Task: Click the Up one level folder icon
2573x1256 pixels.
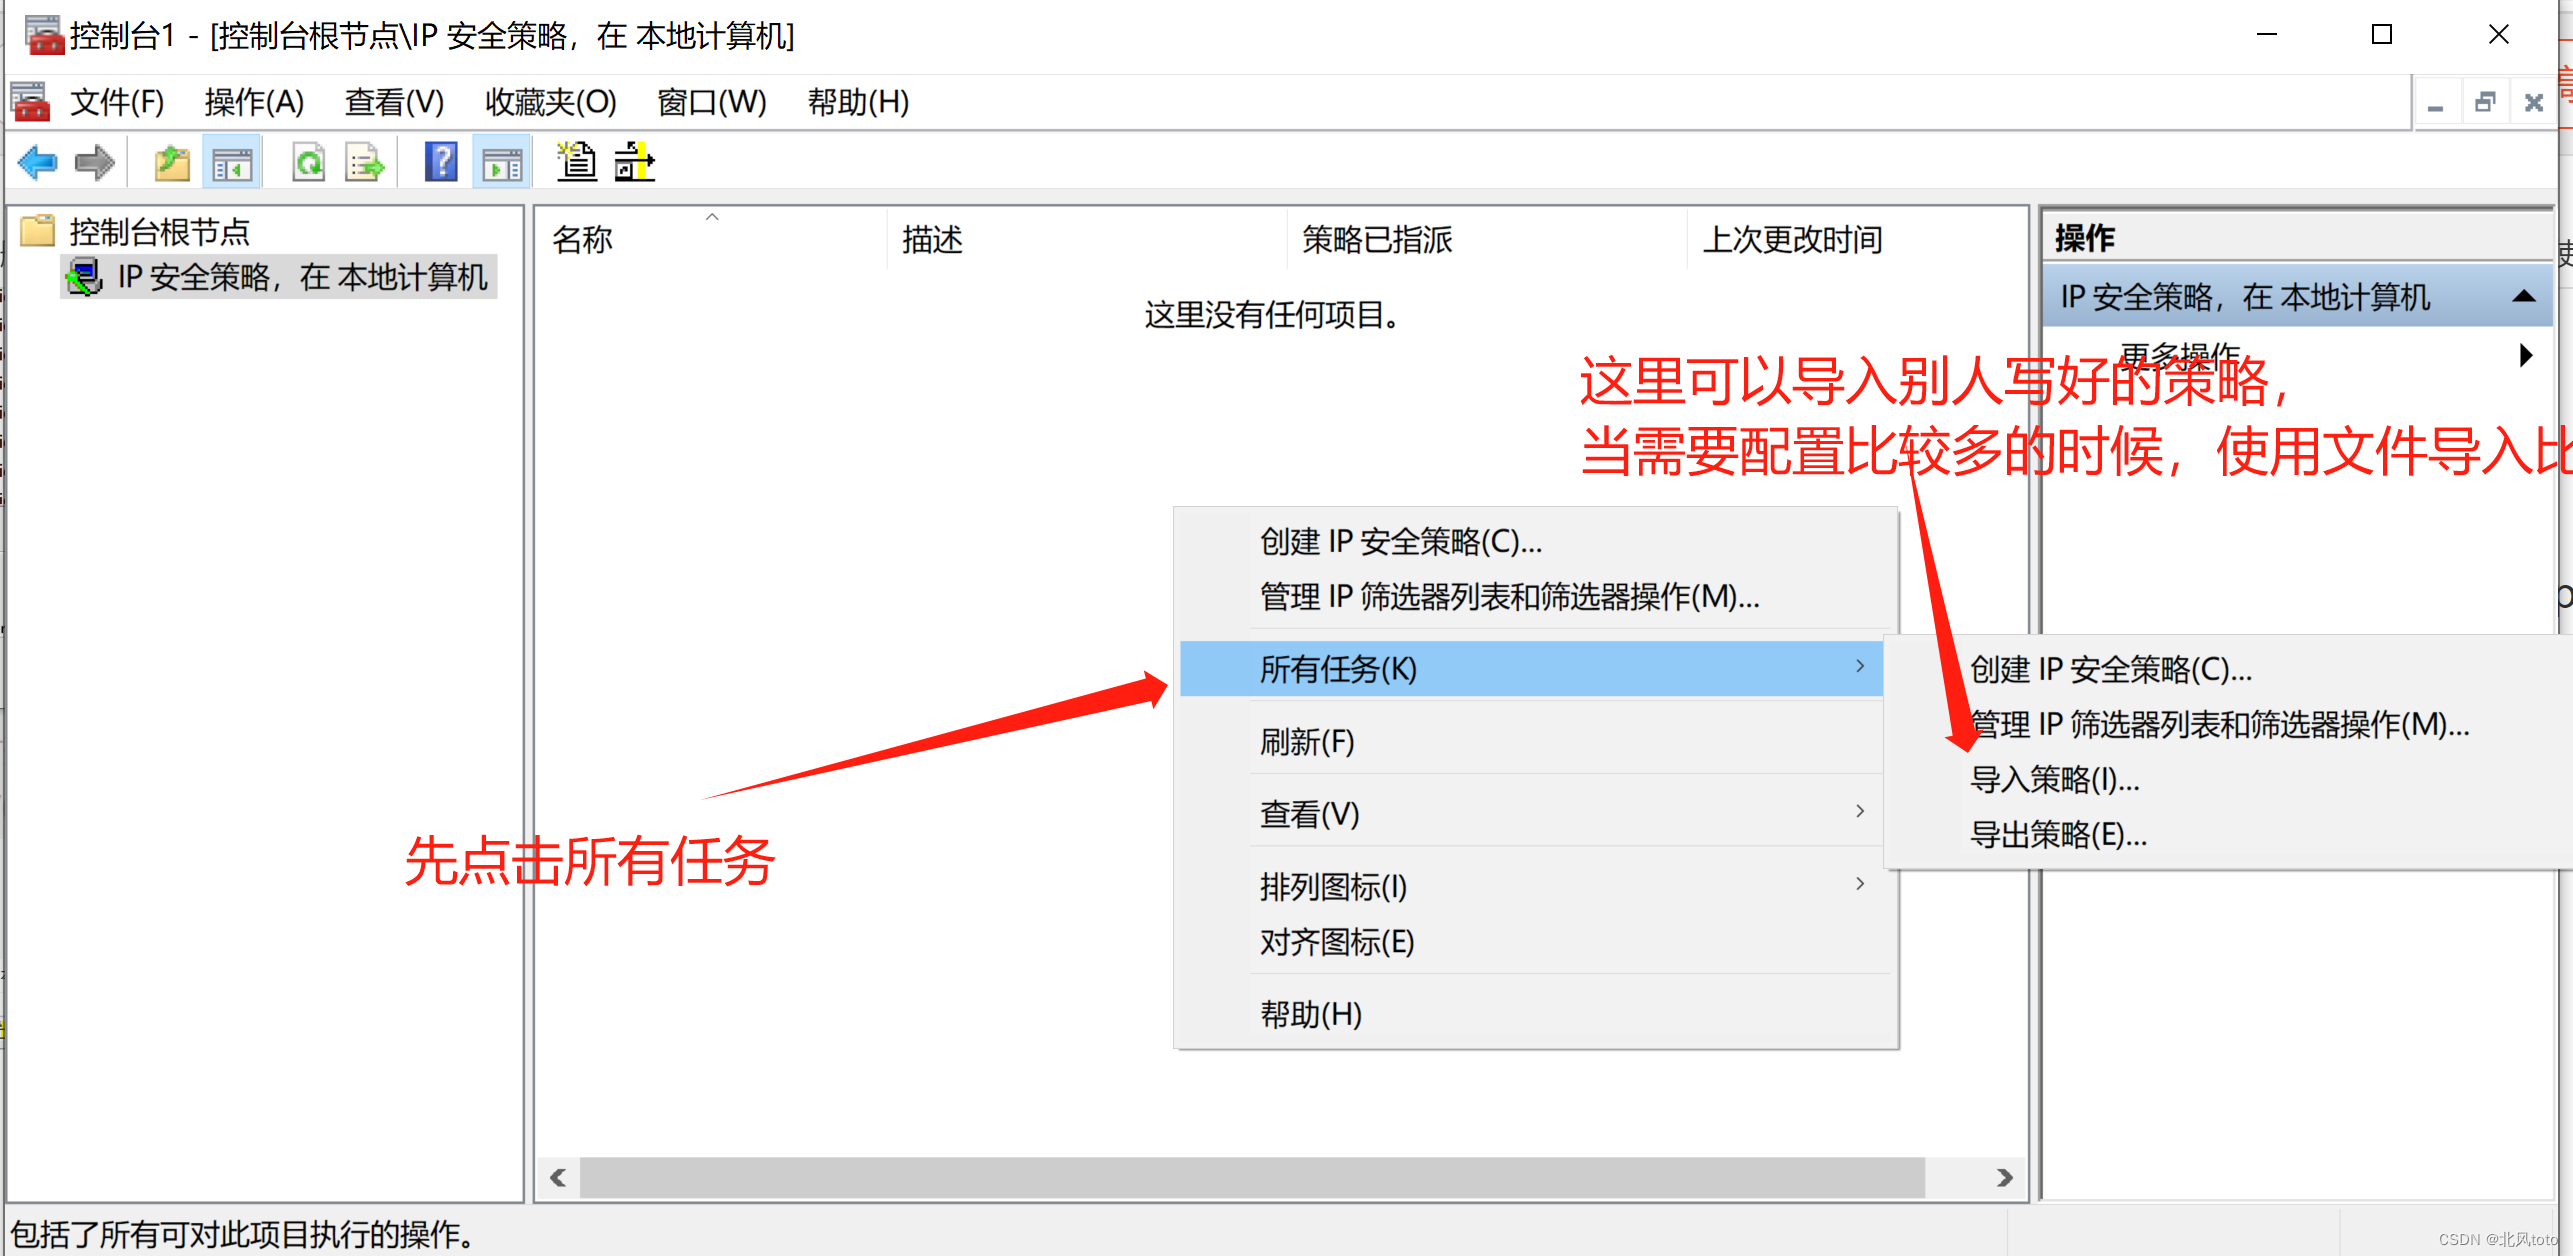Action: (x=171, y=162)
